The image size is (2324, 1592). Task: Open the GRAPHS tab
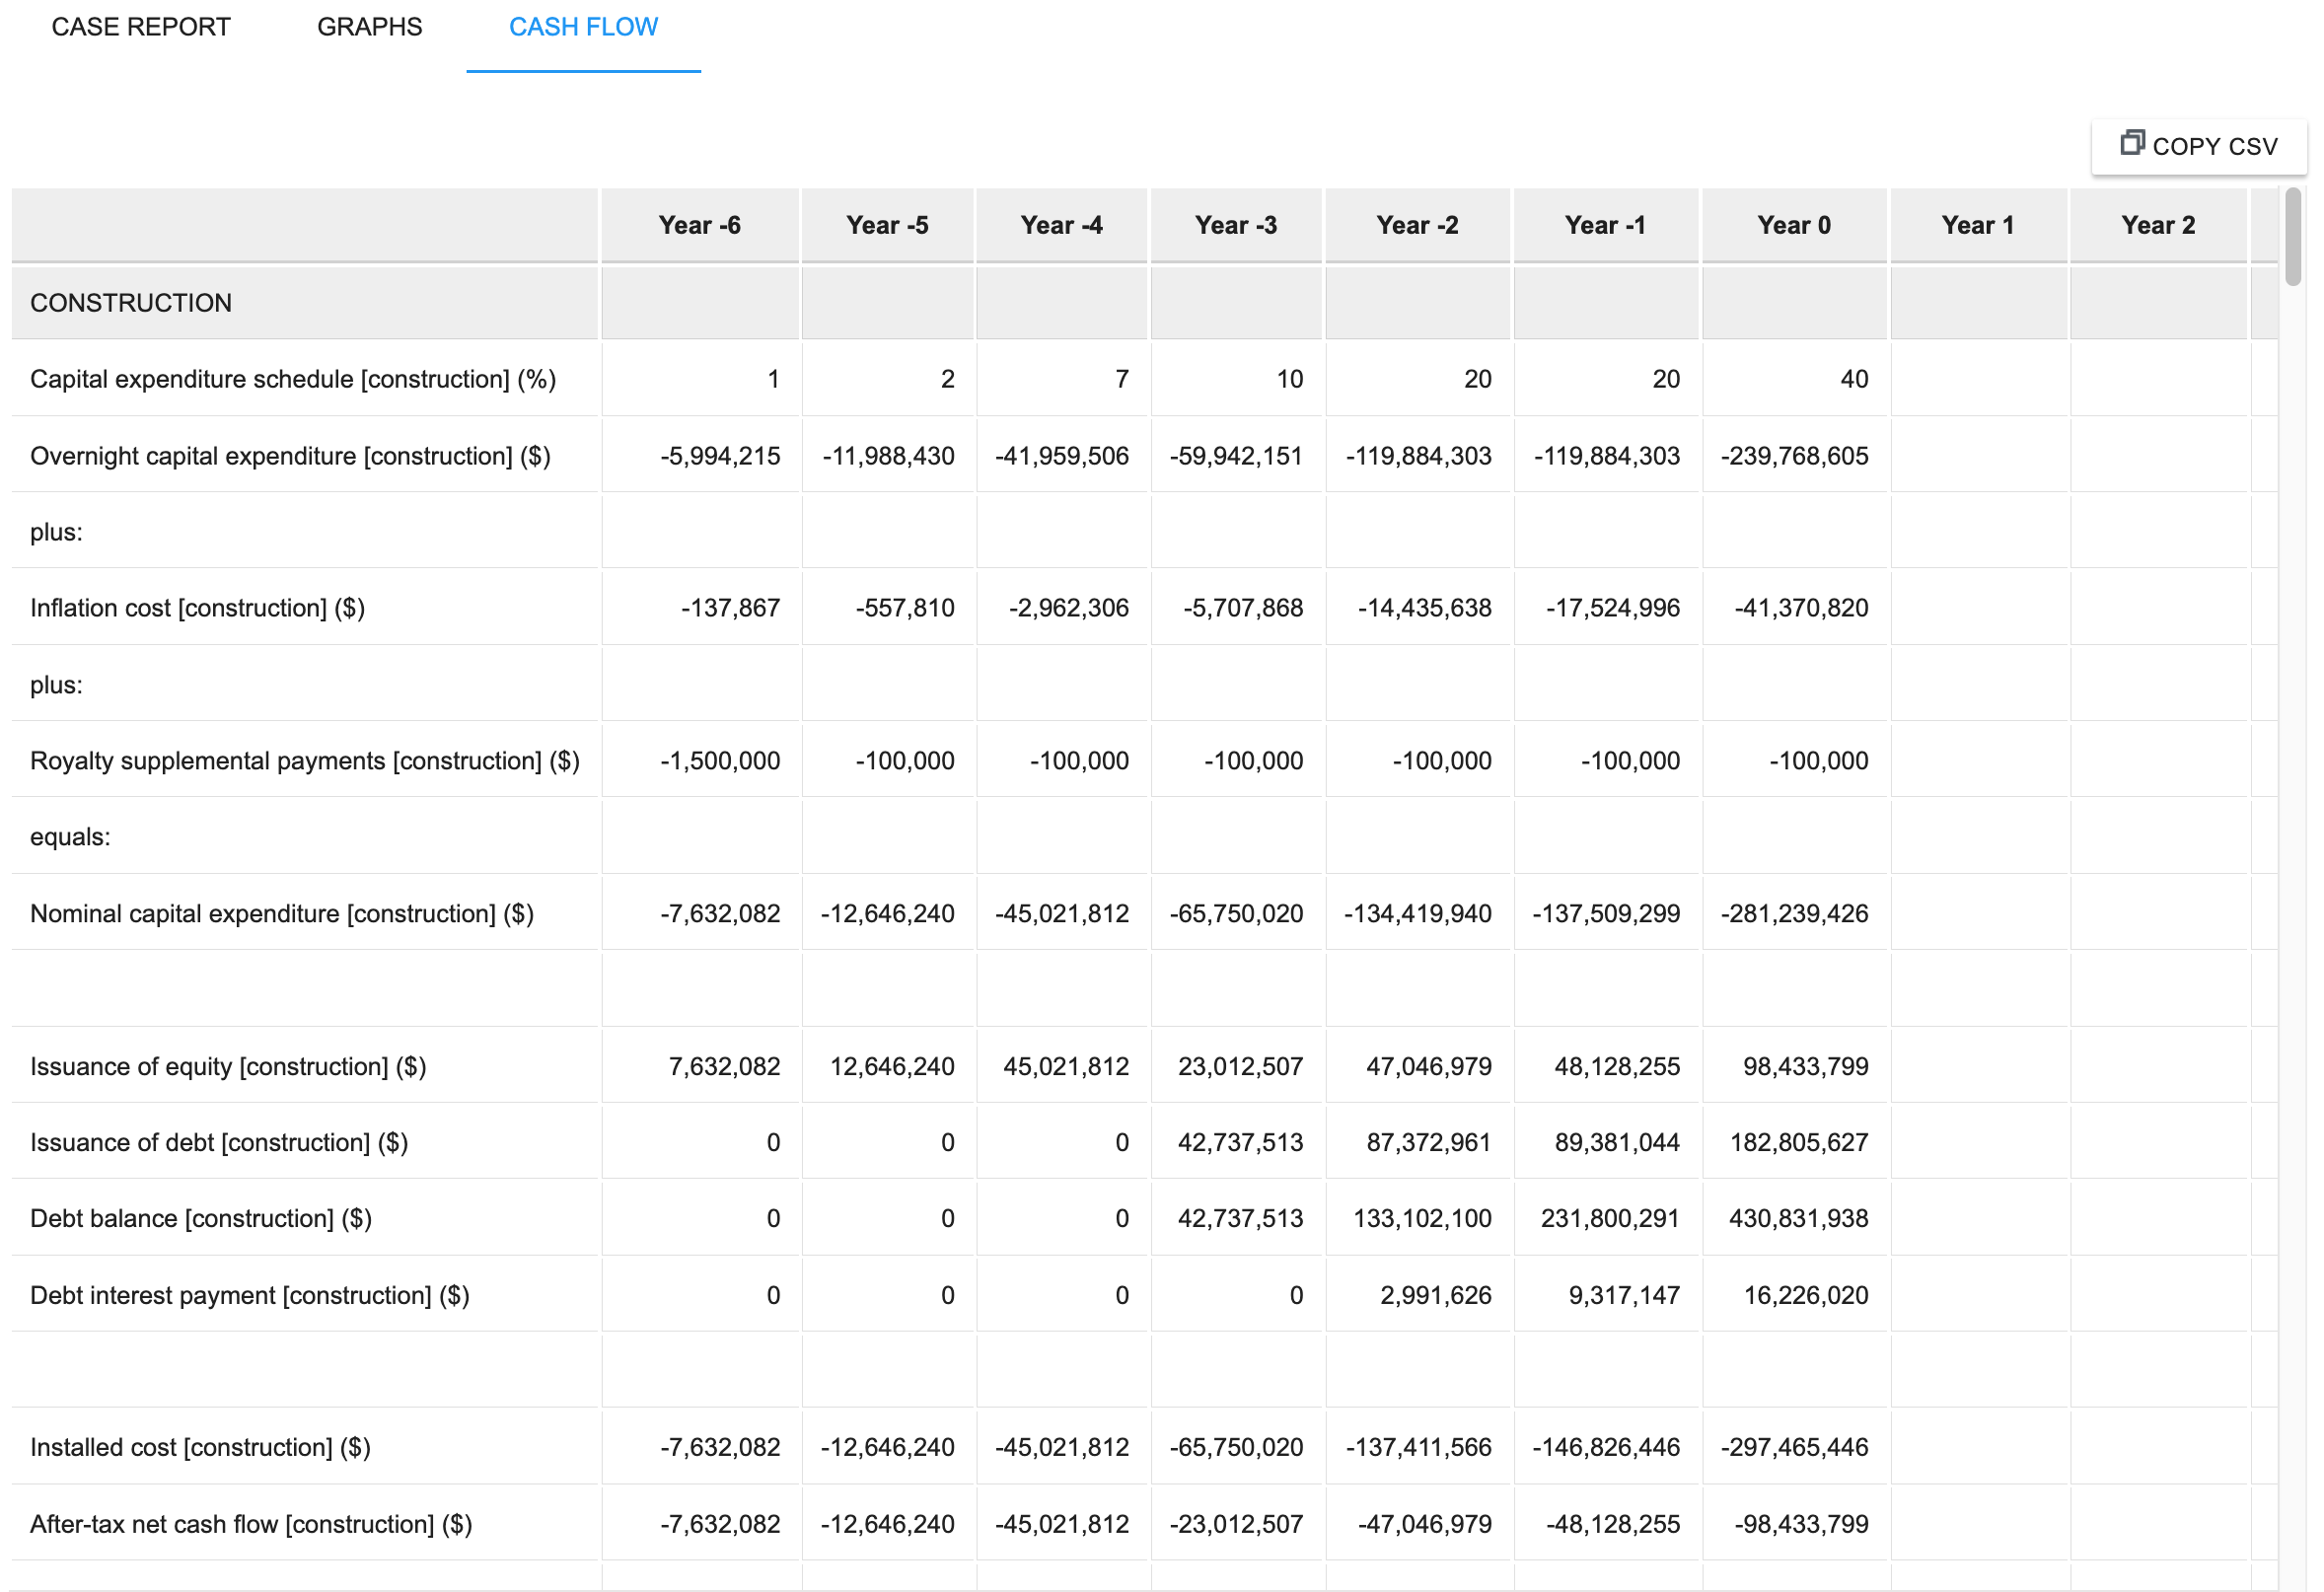369,27
